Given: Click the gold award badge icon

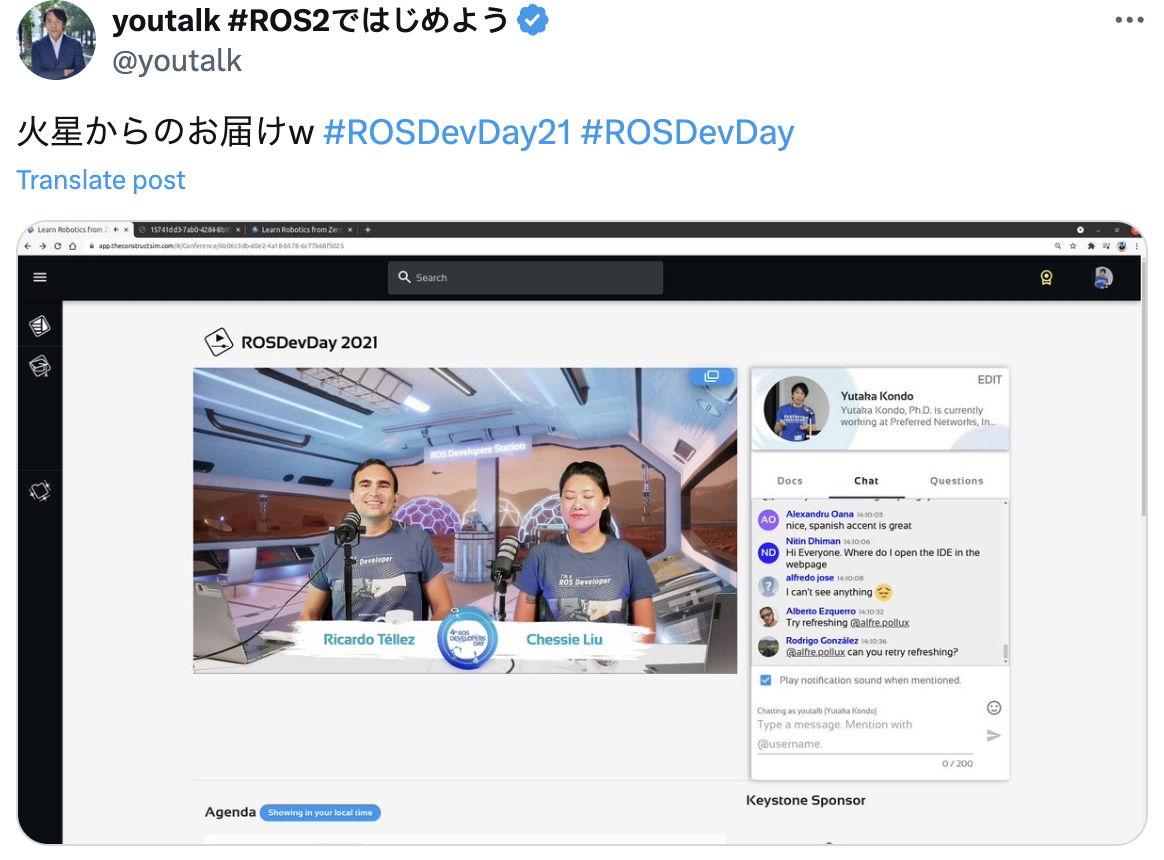Looking at the screenshot, I should [x=1046, y=278].
